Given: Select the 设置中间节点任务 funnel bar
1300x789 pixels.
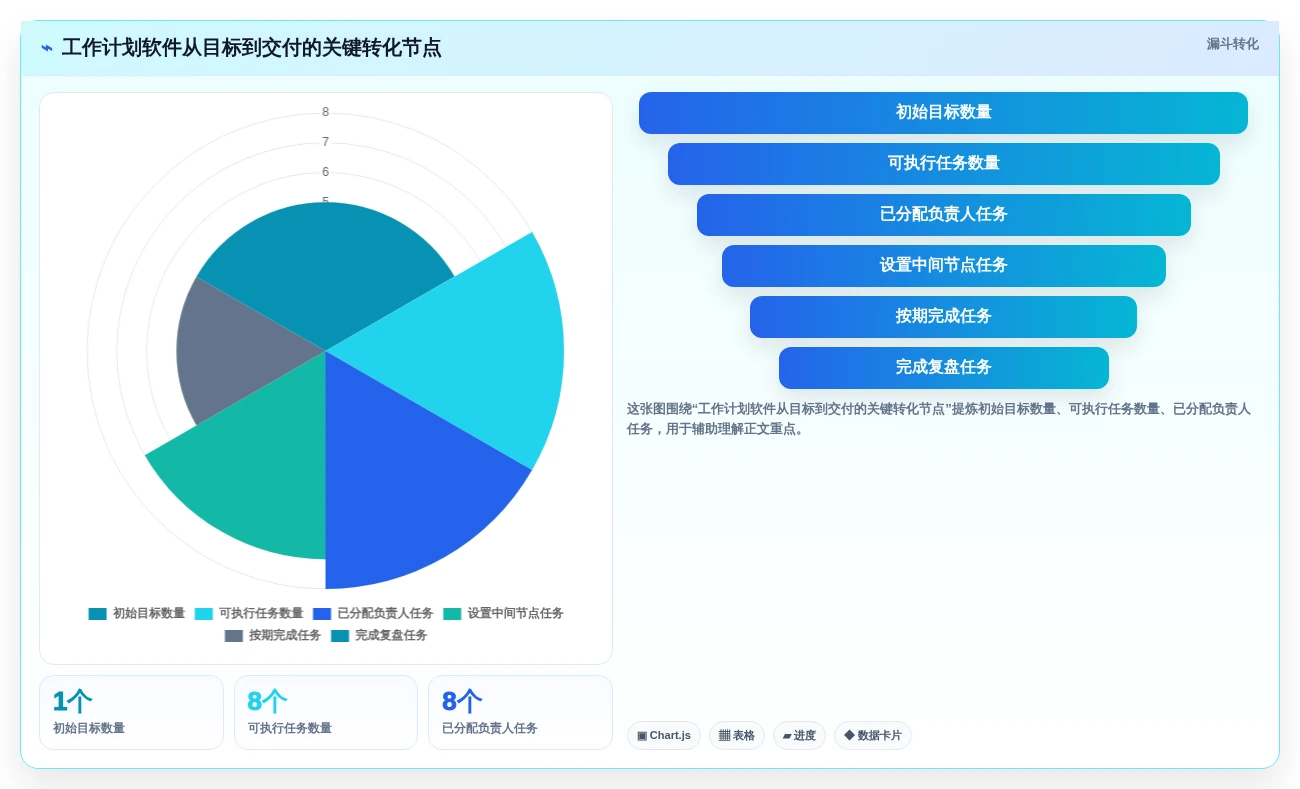Looking at the screenshot, I should point(943,266).
